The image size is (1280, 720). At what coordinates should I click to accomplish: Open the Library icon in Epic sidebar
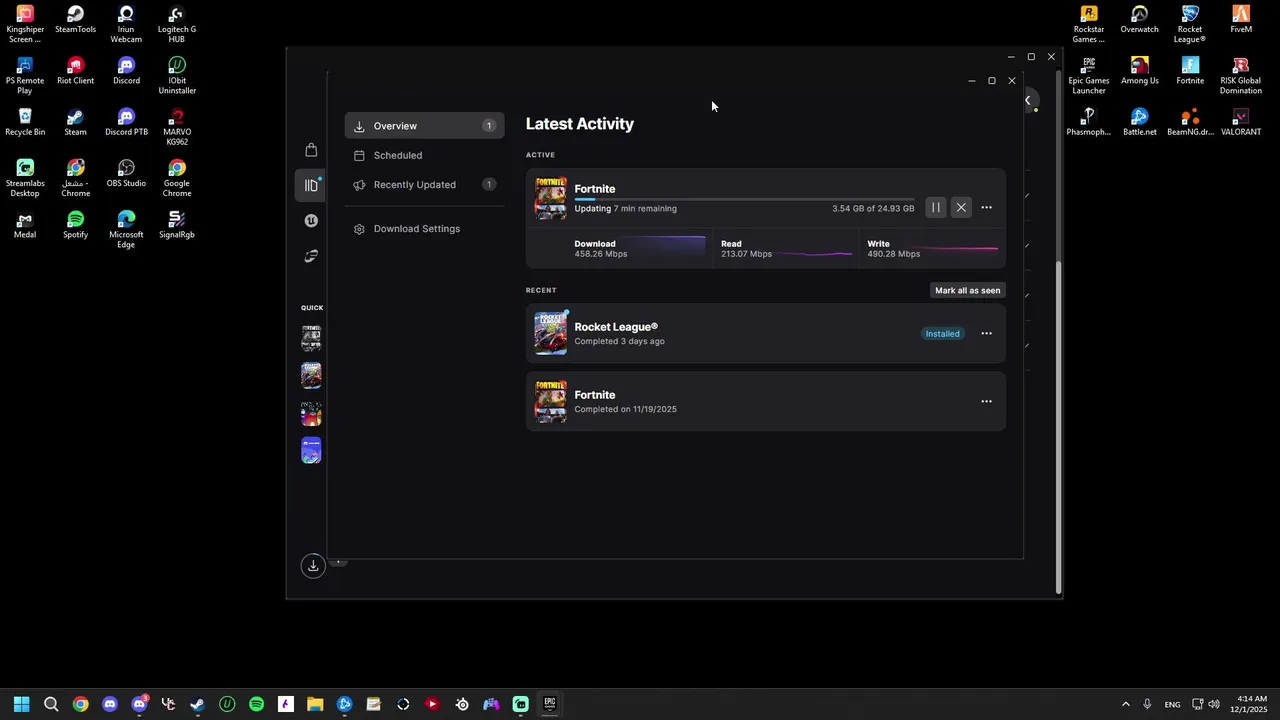pyautogui.click(x=311, y=185)
